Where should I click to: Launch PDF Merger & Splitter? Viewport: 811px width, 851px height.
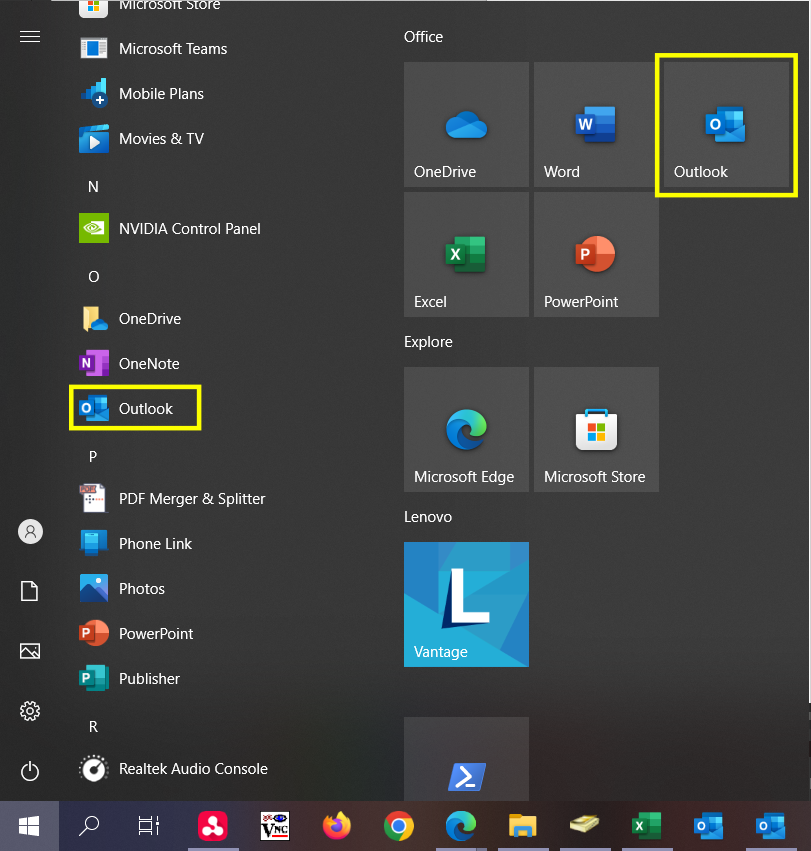tap(174, 499)
